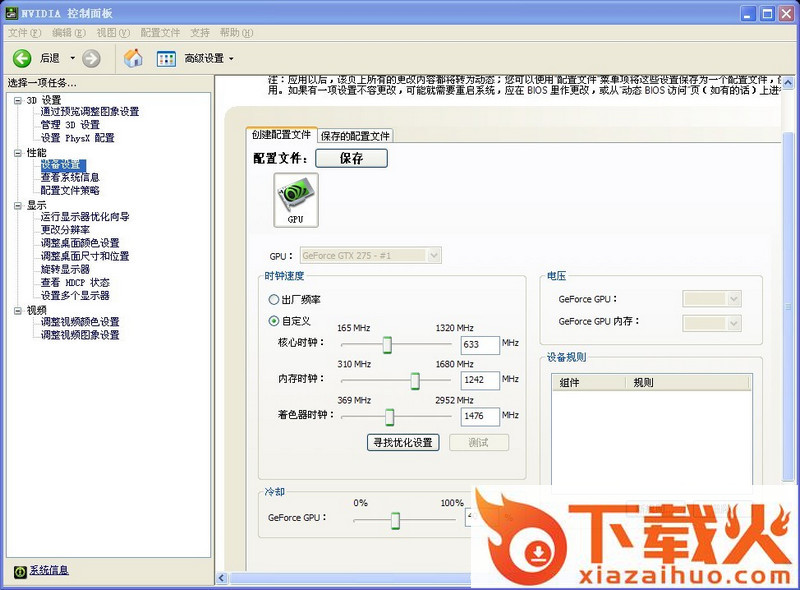Image resolution: width=800 pixels, height=590 pixels.
Task: Collapse the 3D 设置 tree node
Action: [x=18, y=101]
